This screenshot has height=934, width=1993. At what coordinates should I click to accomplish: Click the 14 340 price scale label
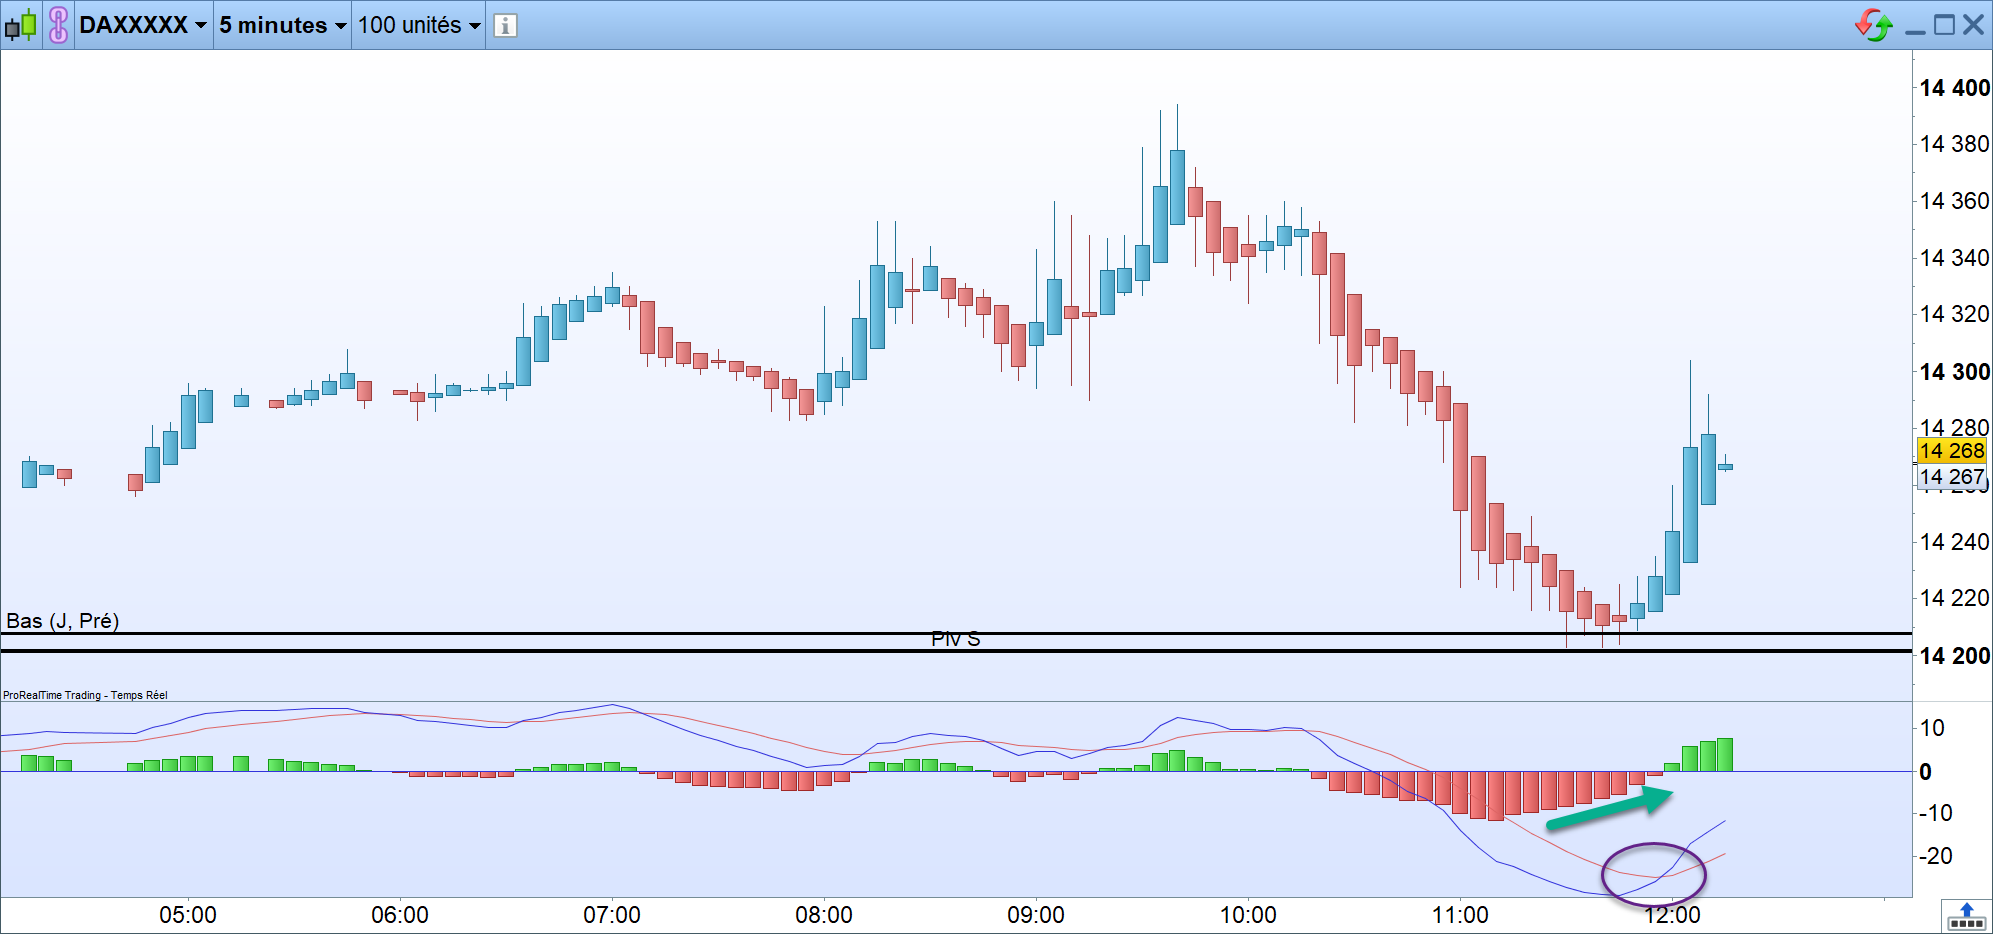tap(1954, 258)
